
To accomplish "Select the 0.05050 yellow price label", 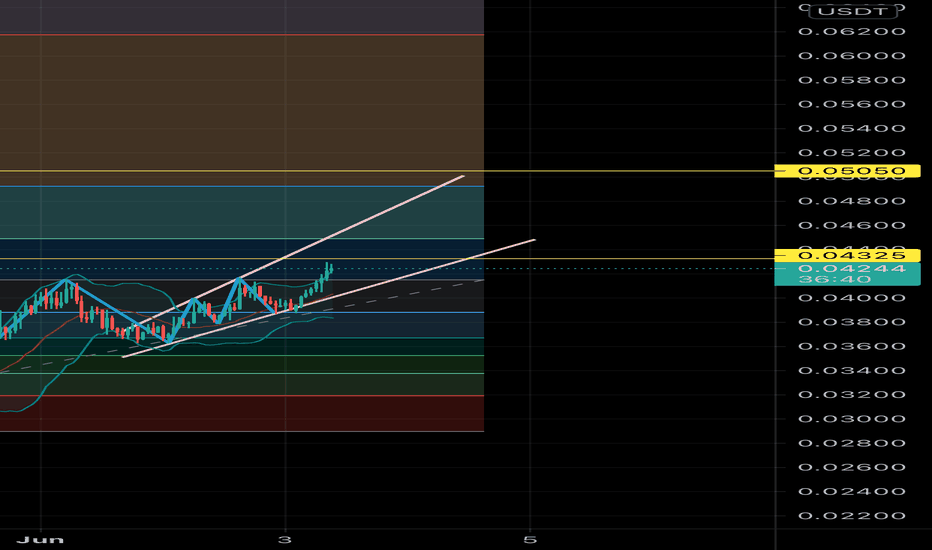I will coord(848,171).
